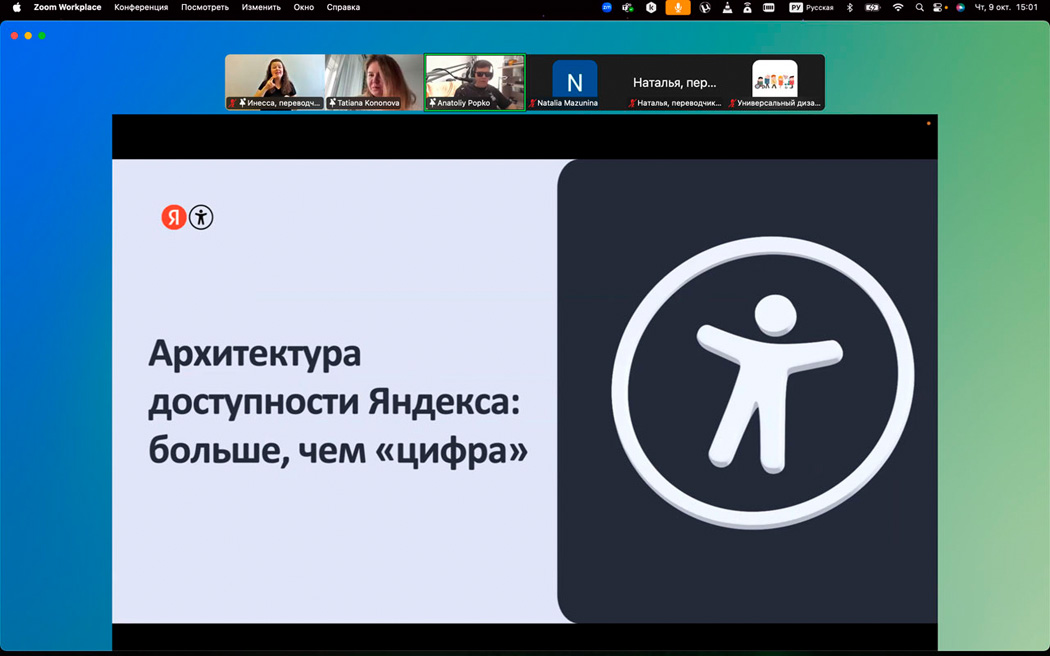
Task: Click the battery status icon
Action: pos(872,7)
